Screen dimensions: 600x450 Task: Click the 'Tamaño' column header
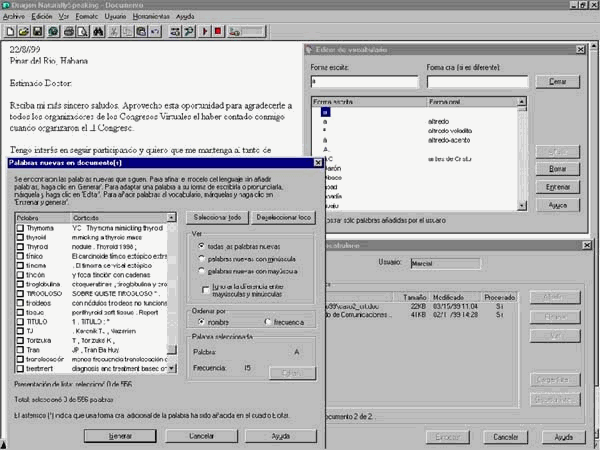[x=412, y=297]
